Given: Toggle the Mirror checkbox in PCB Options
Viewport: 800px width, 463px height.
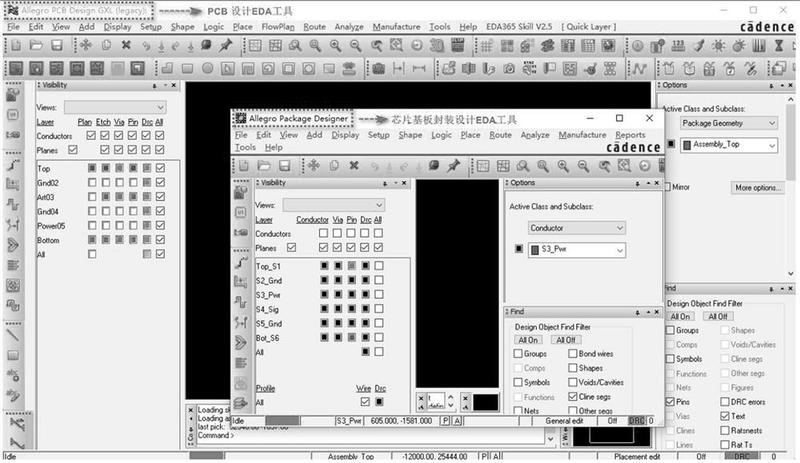Looking at the screenshot, I should tap(668, 187).
